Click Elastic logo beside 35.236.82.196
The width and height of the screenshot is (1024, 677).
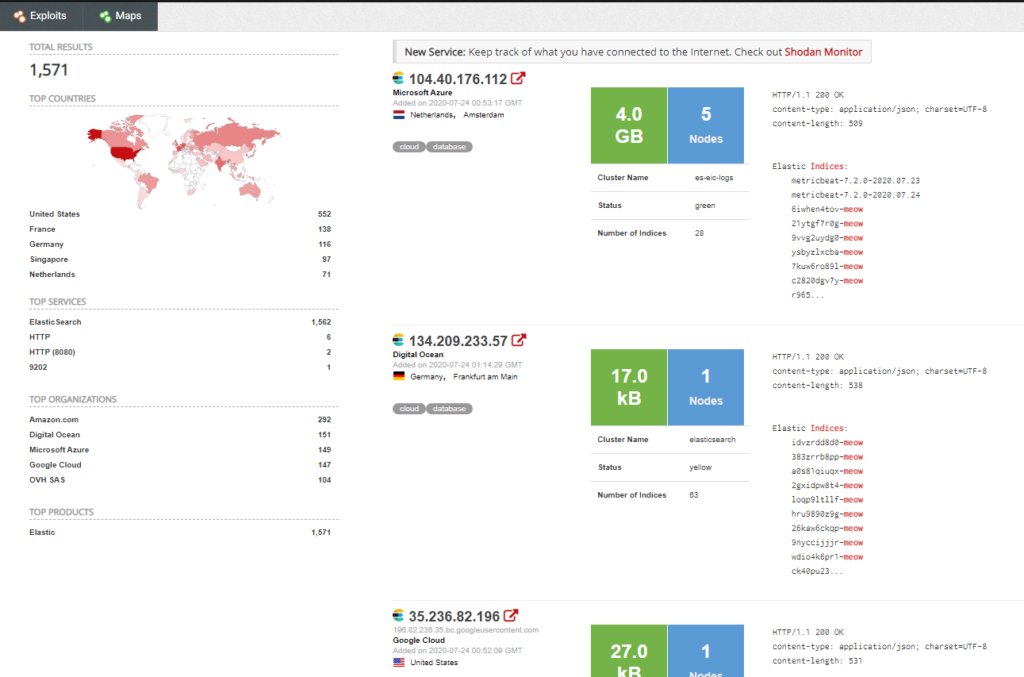point(398,616)
